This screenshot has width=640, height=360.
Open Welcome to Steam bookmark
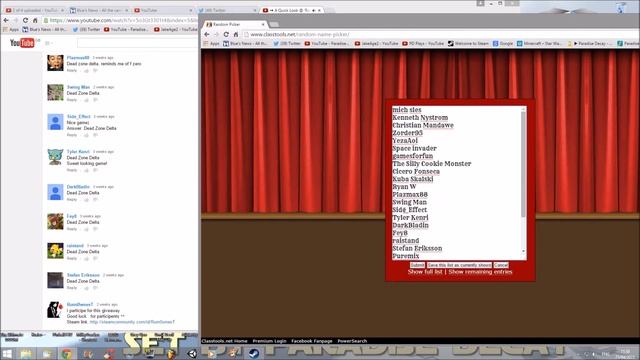coord(468,43)
